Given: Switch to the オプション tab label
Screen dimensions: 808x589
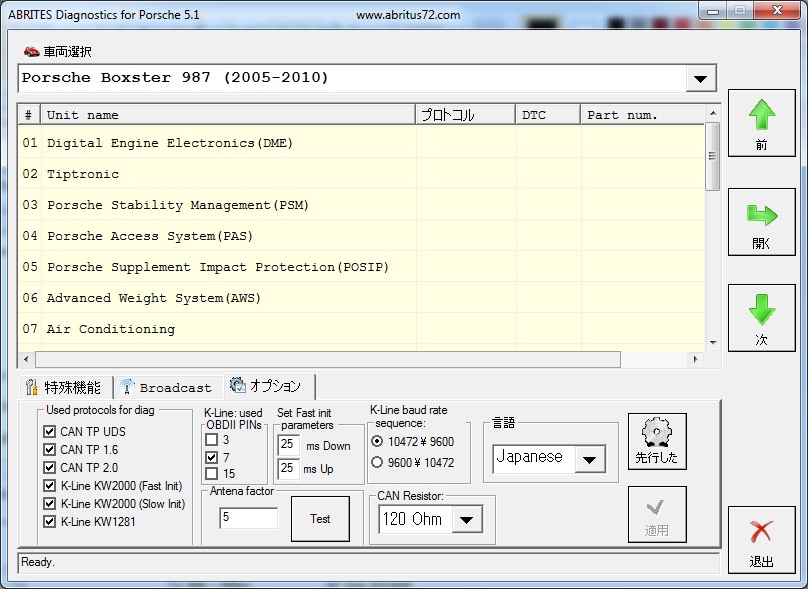Looking at the screenshot, I should pos(275,385).
